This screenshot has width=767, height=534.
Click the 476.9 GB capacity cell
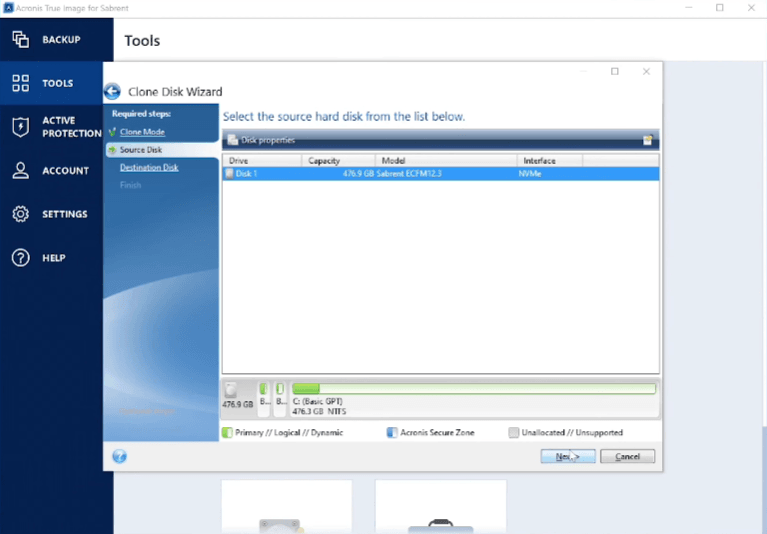pyautogui.click(x=358, y=174)
